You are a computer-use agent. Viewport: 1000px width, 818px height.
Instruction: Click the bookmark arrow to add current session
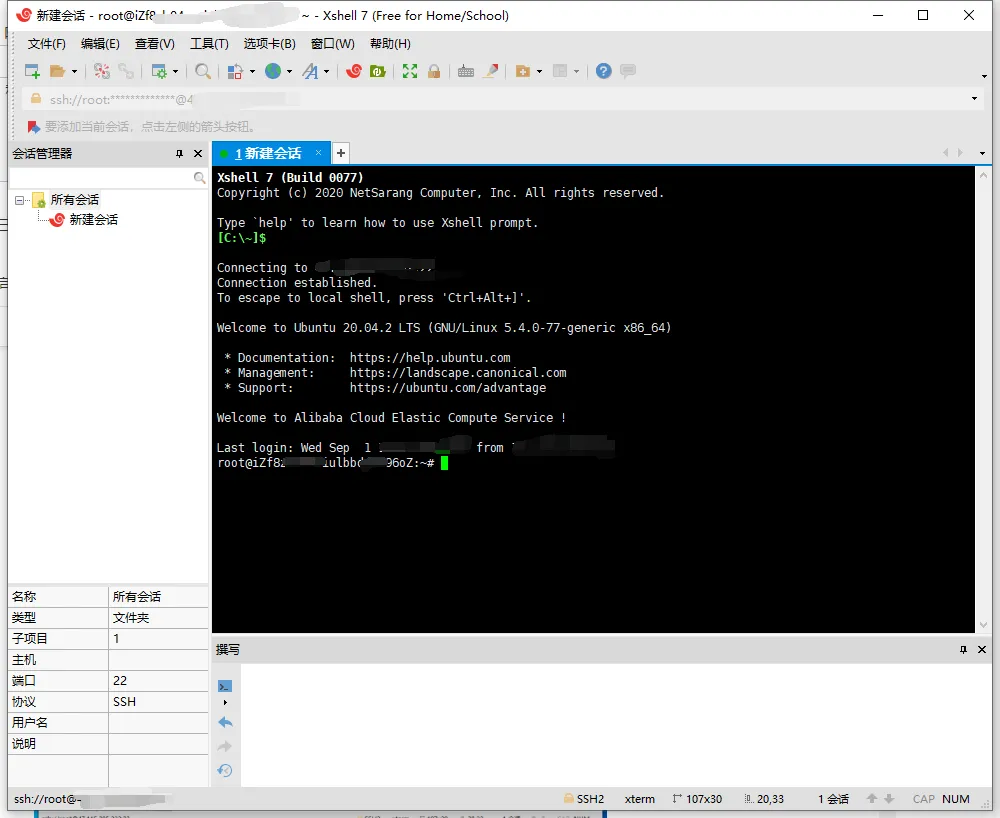click(x=34, y=127)
